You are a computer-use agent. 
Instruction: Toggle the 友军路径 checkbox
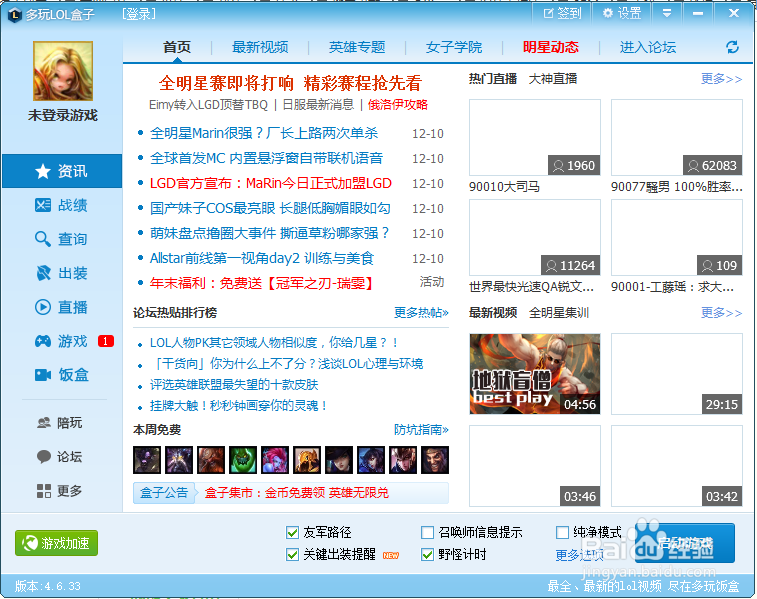pos(292,532)
